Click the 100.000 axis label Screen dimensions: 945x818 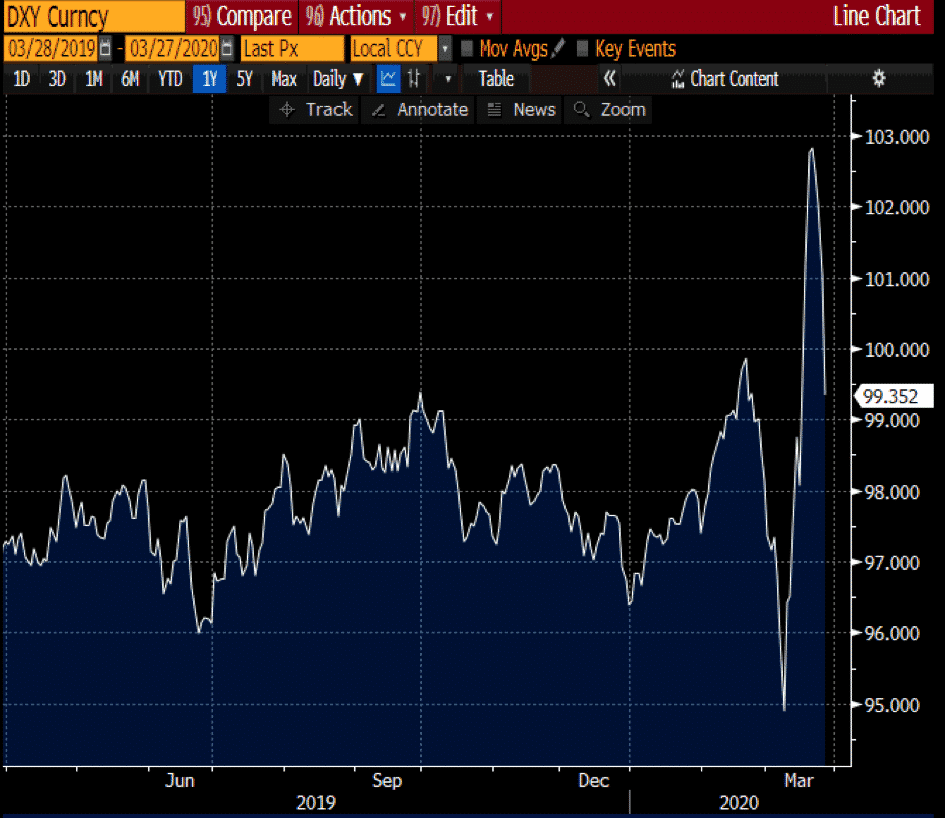click(x=897, y=350)
